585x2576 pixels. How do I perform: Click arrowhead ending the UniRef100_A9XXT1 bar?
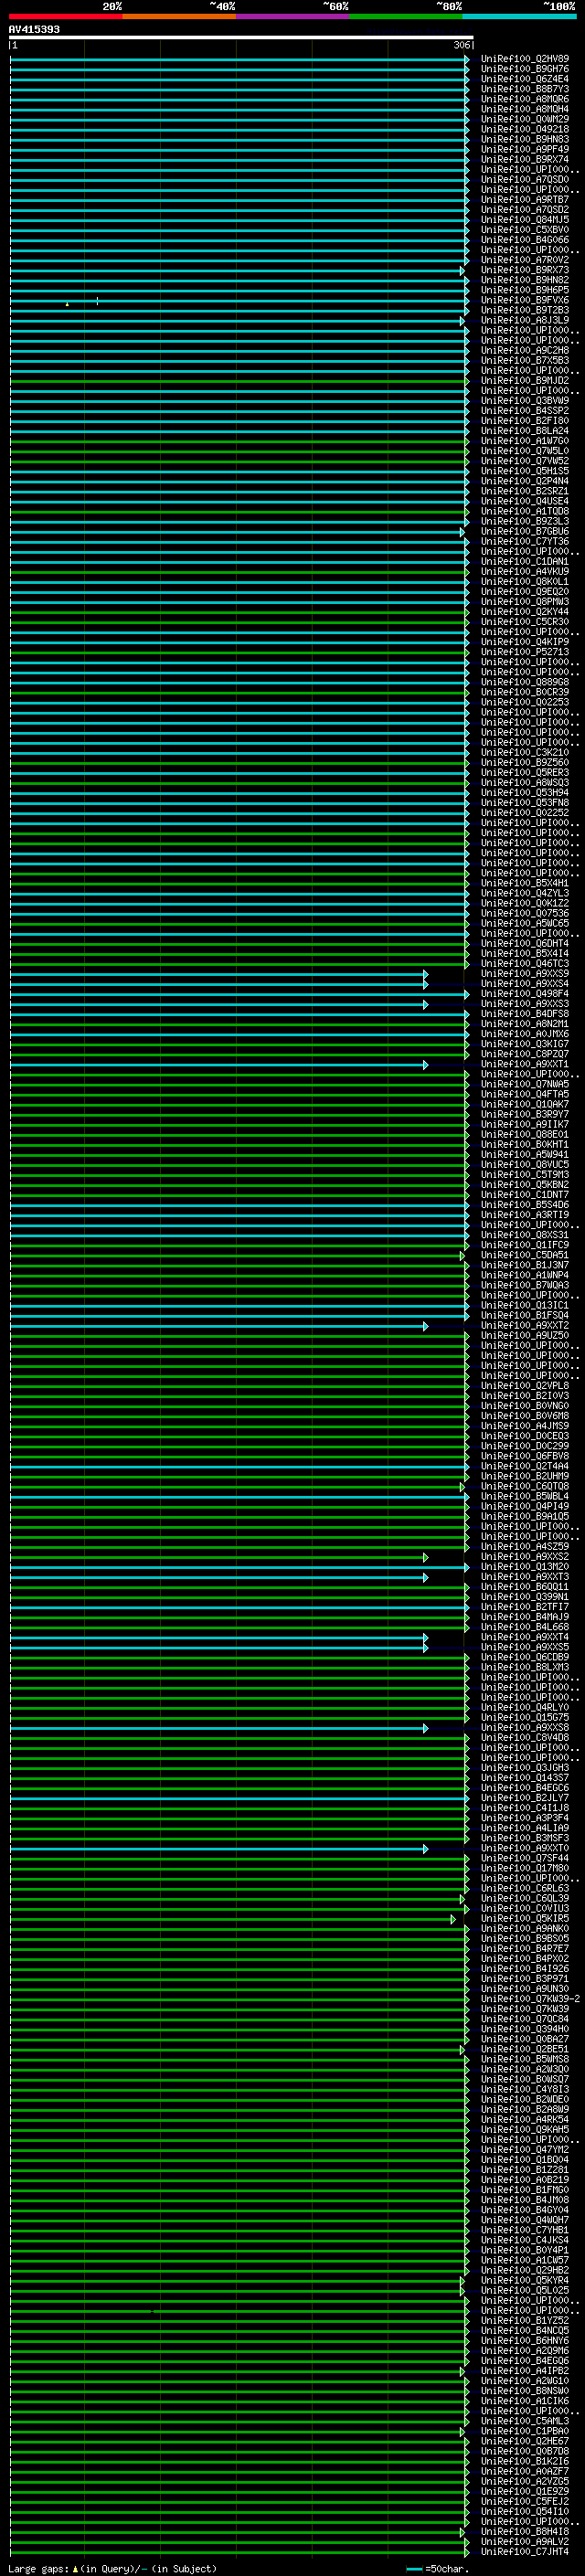425,1065
